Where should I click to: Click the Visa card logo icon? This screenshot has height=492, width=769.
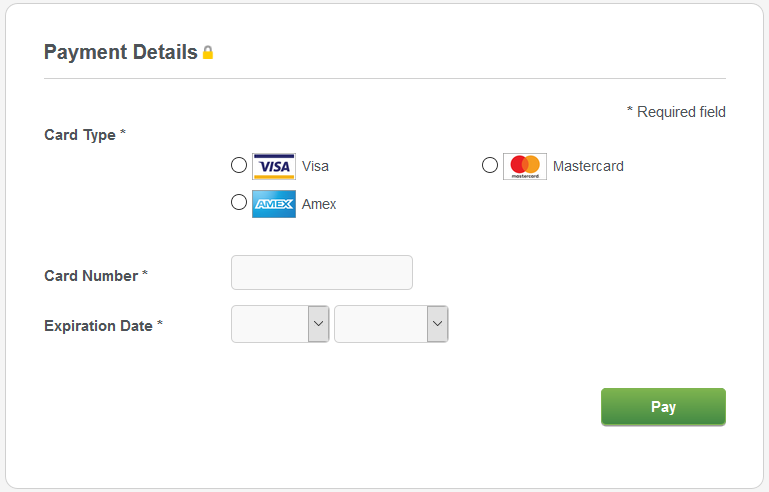tap(274, 166)
